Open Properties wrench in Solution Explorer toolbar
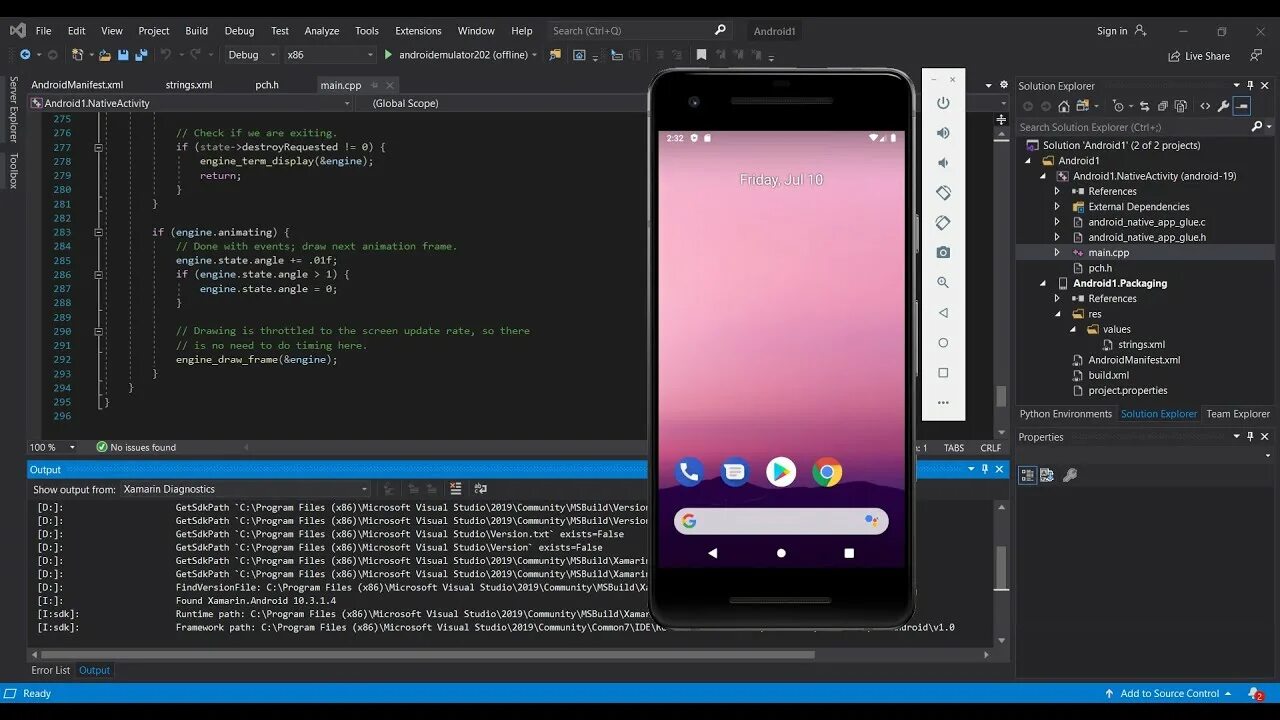 (x=1223, y=106)
